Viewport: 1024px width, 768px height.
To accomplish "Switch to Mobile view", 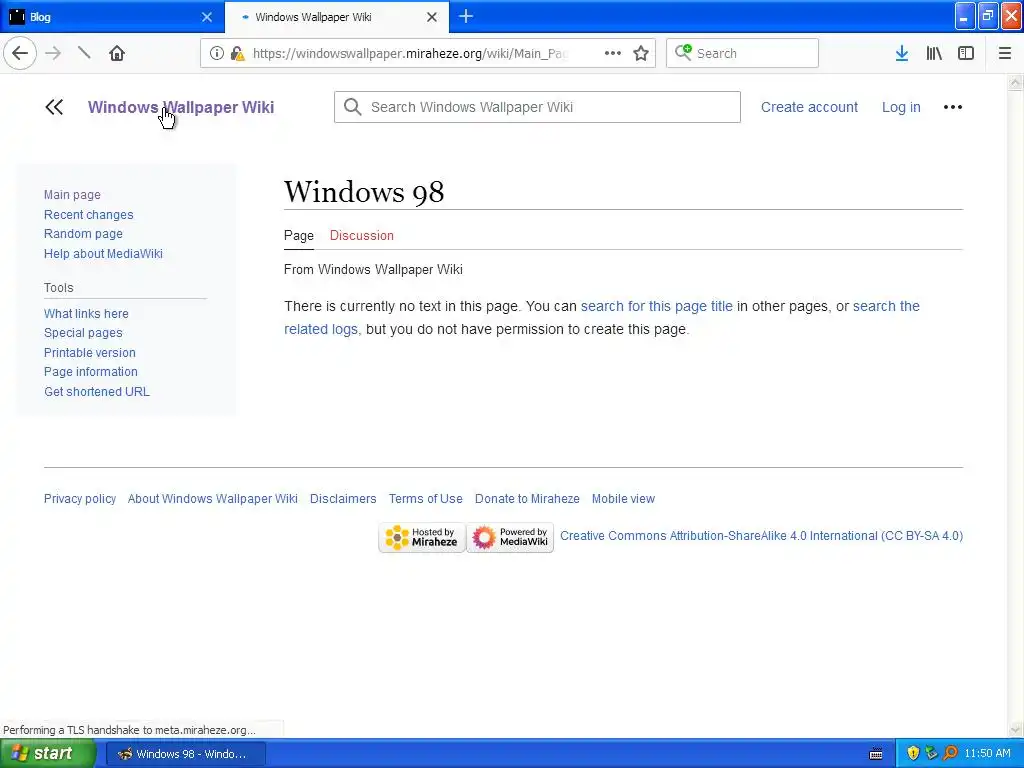I will pos(624,499).
